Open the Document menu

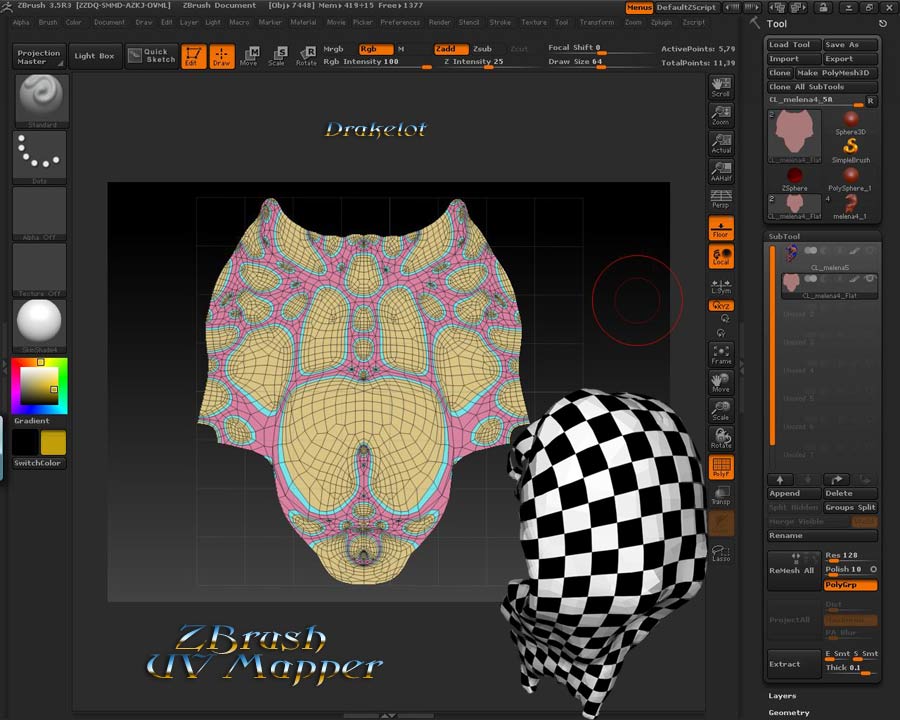tap(109, 22)
